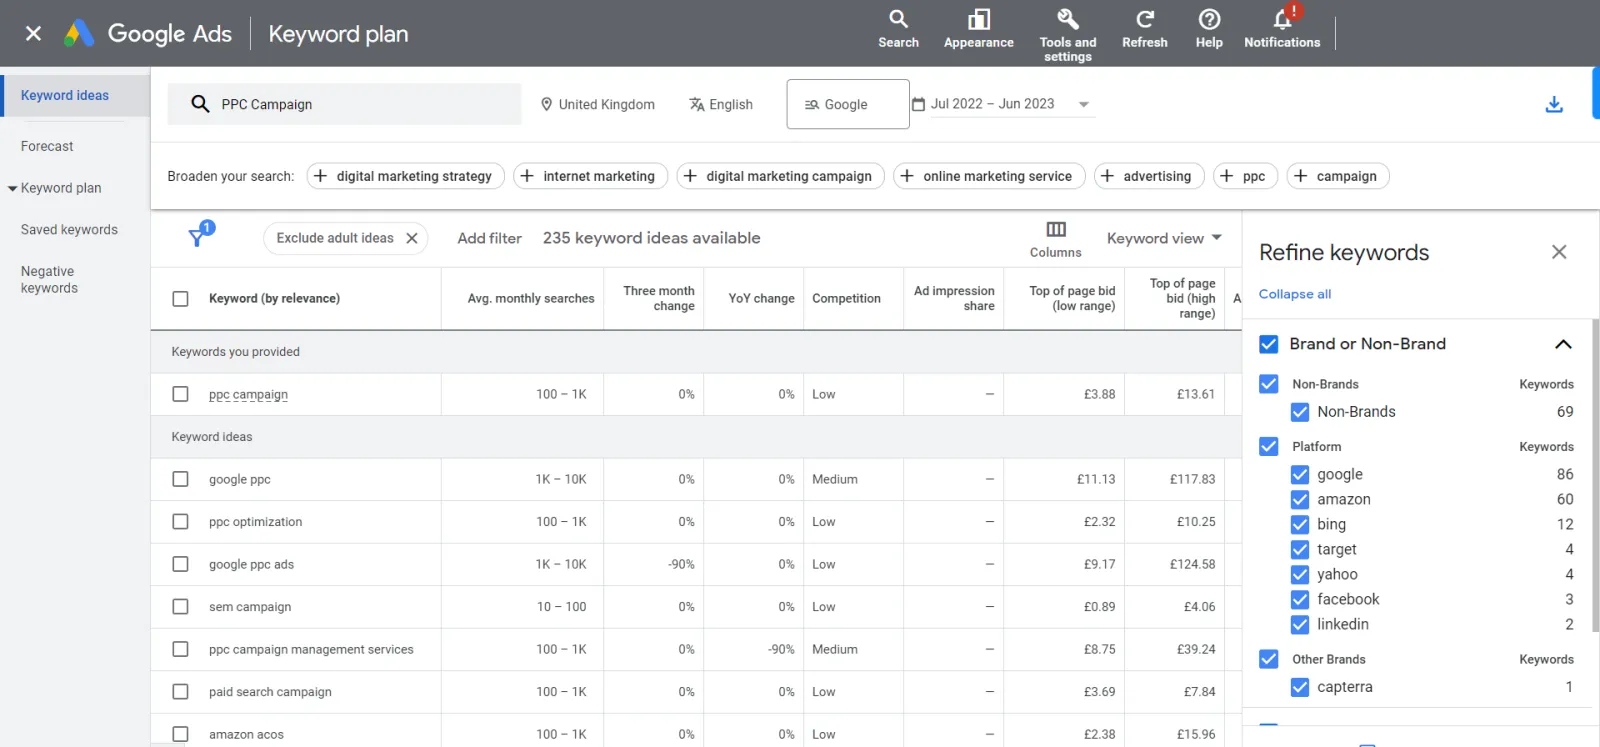Click the Collapse all link
1600x747 pixels.
pyautogui.click(x=1294, y=294)
